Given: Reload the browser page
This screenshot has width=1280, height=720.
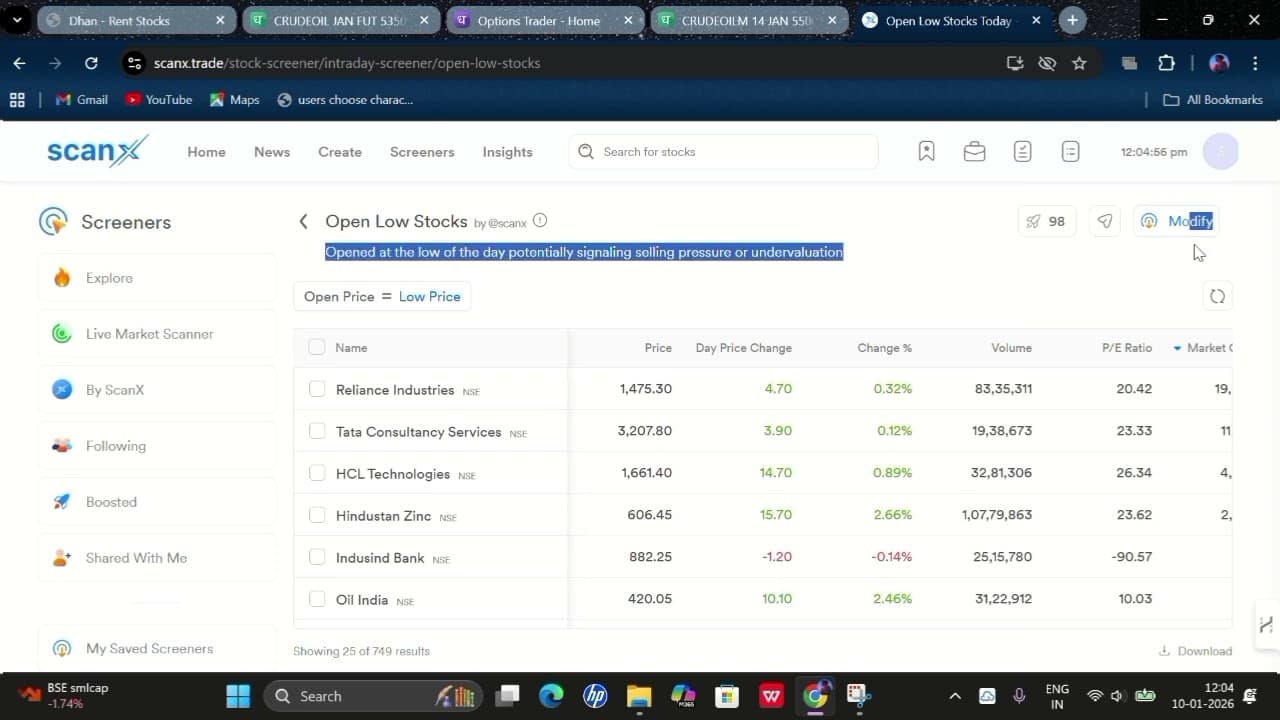Looking at the screenshot, I should tap(91, 63).
